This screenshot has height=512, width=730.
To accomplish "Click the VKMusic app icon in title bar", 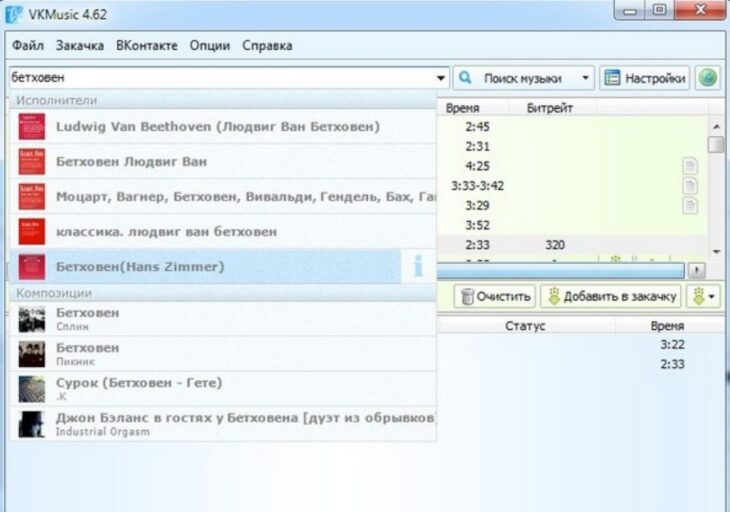I will (14, 14).
